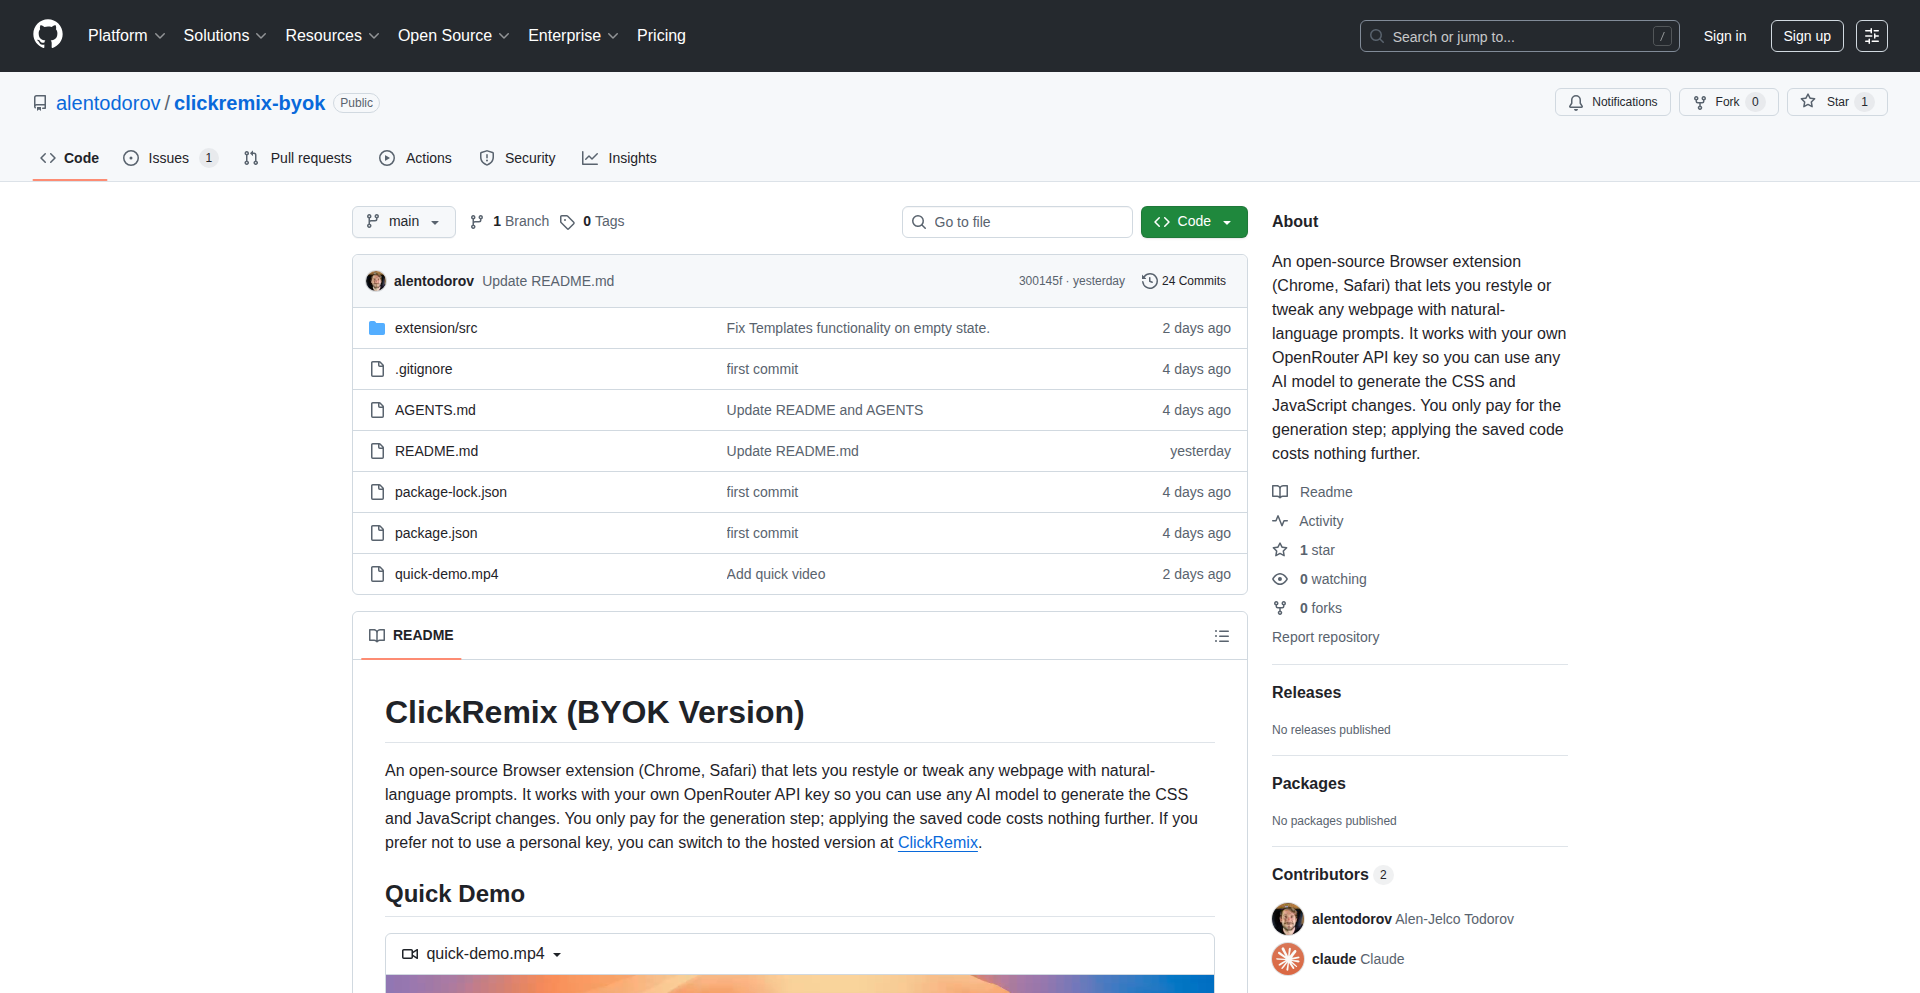Open the Report repository link
Screen dimensions: 1920x993
tap(1325, 637)
